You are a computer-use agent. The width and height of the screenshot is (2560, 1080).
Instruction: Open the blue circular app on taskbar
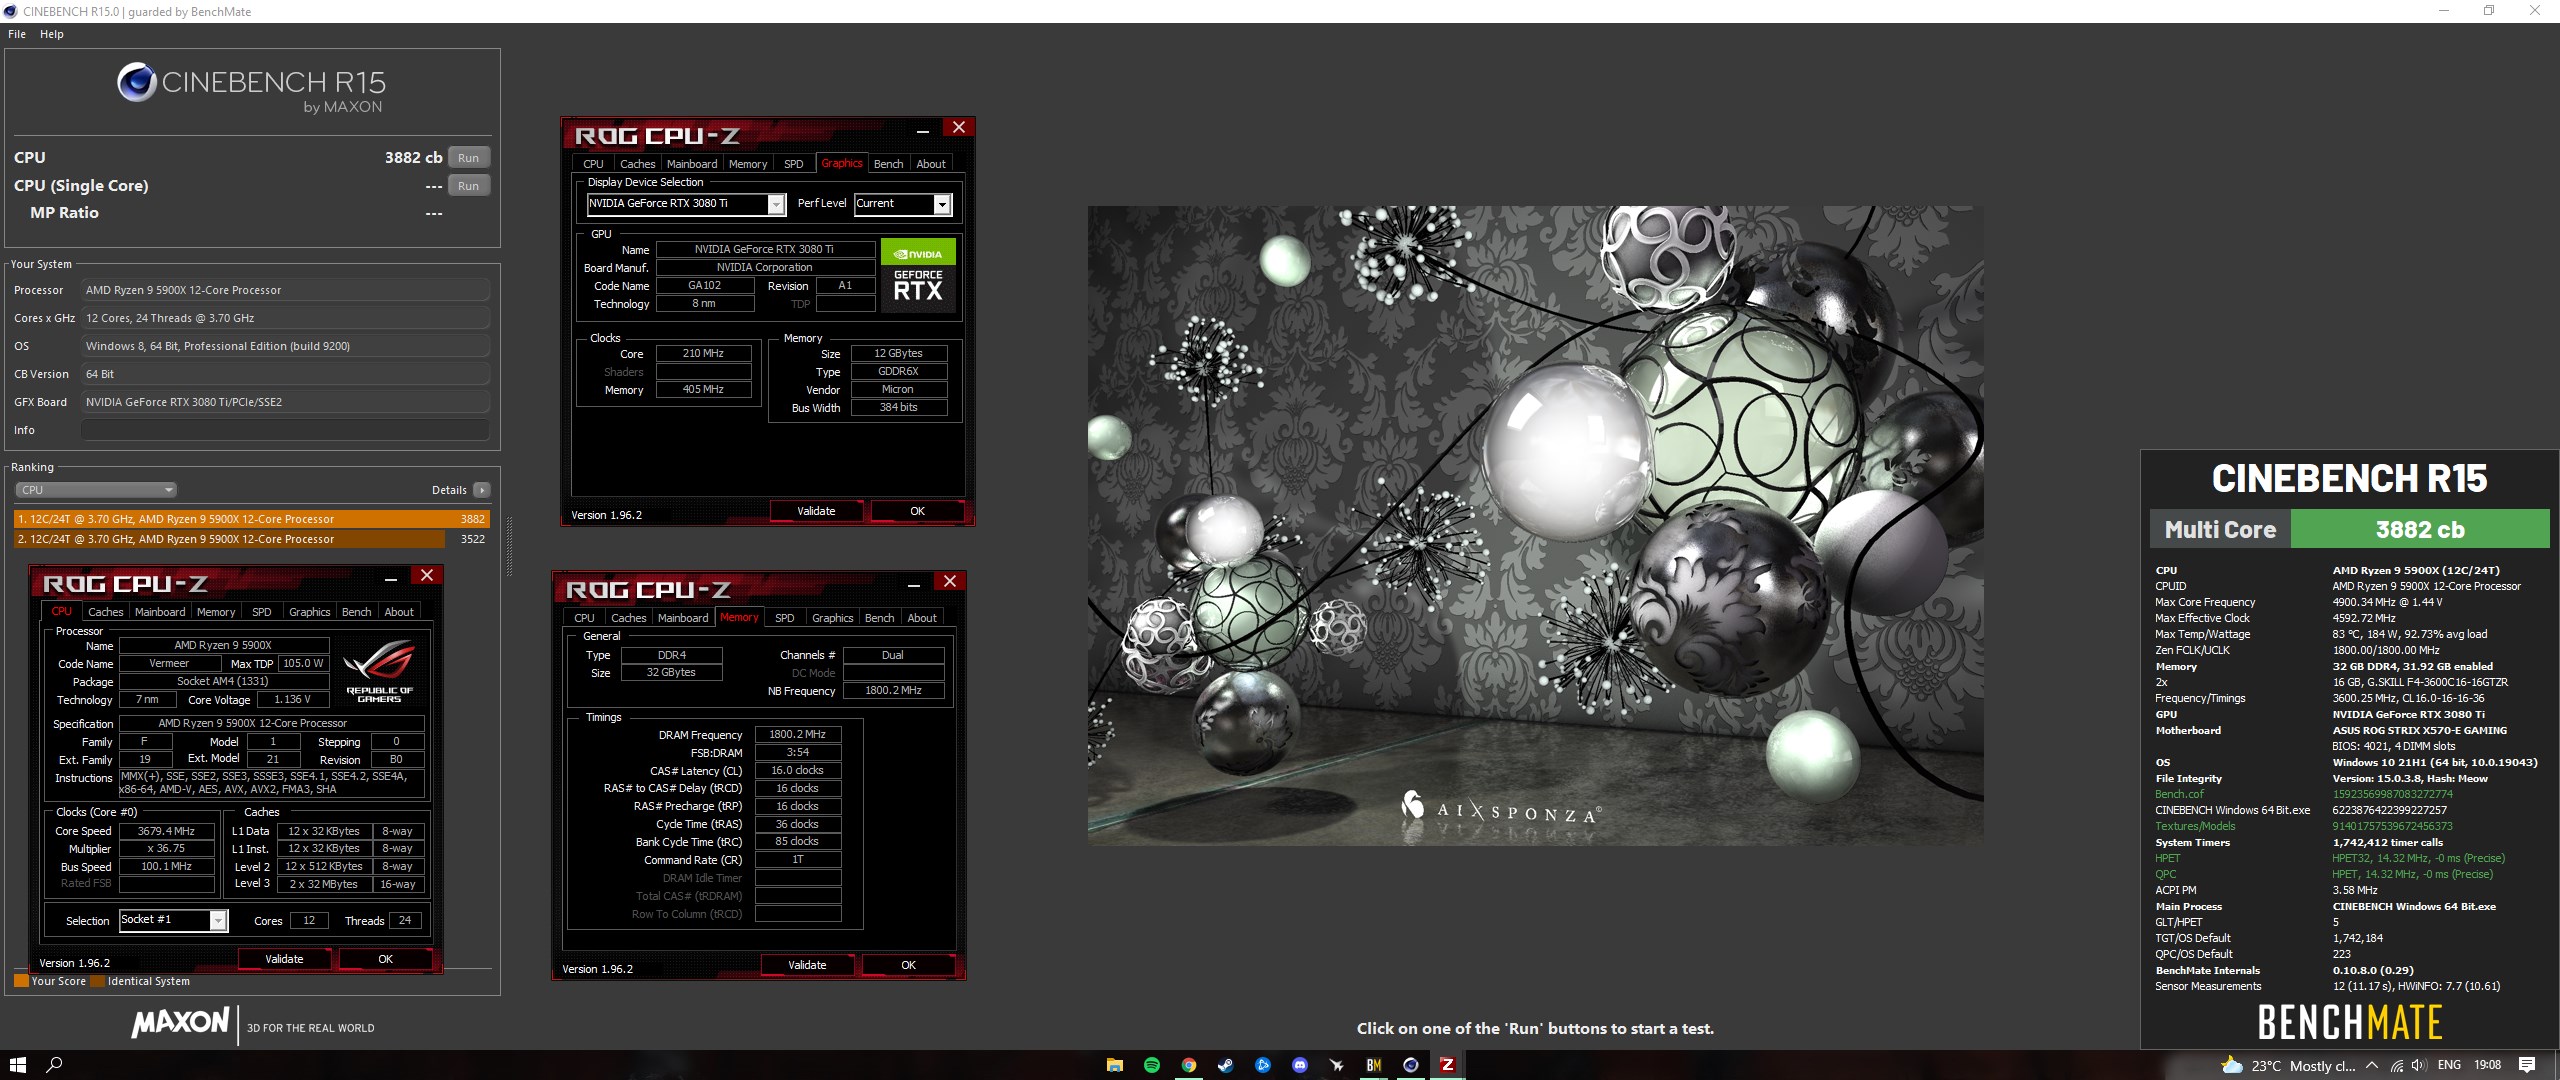pyautogui.click(x=1262, y=1065)
